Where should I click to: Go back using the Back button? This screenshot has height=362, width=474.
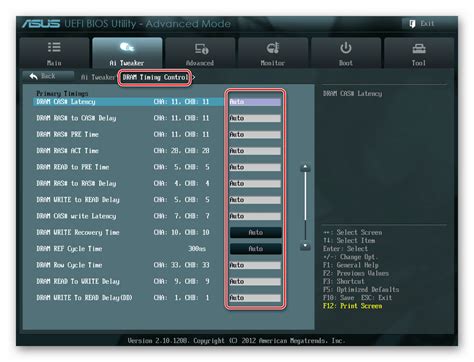[x=48, y=76]
